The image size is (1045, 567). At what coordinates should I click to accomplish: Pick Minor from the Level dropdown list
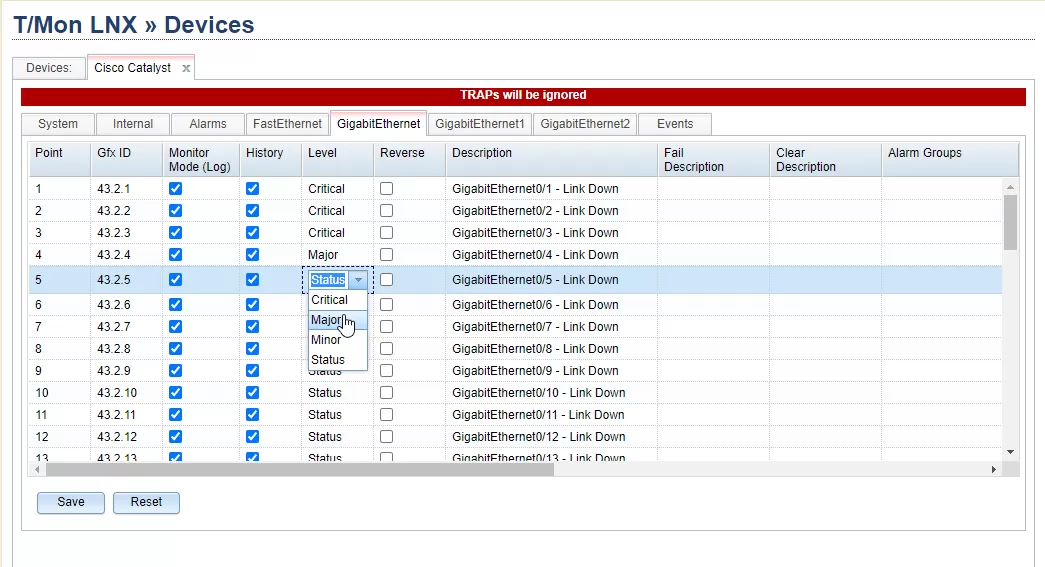326,340
